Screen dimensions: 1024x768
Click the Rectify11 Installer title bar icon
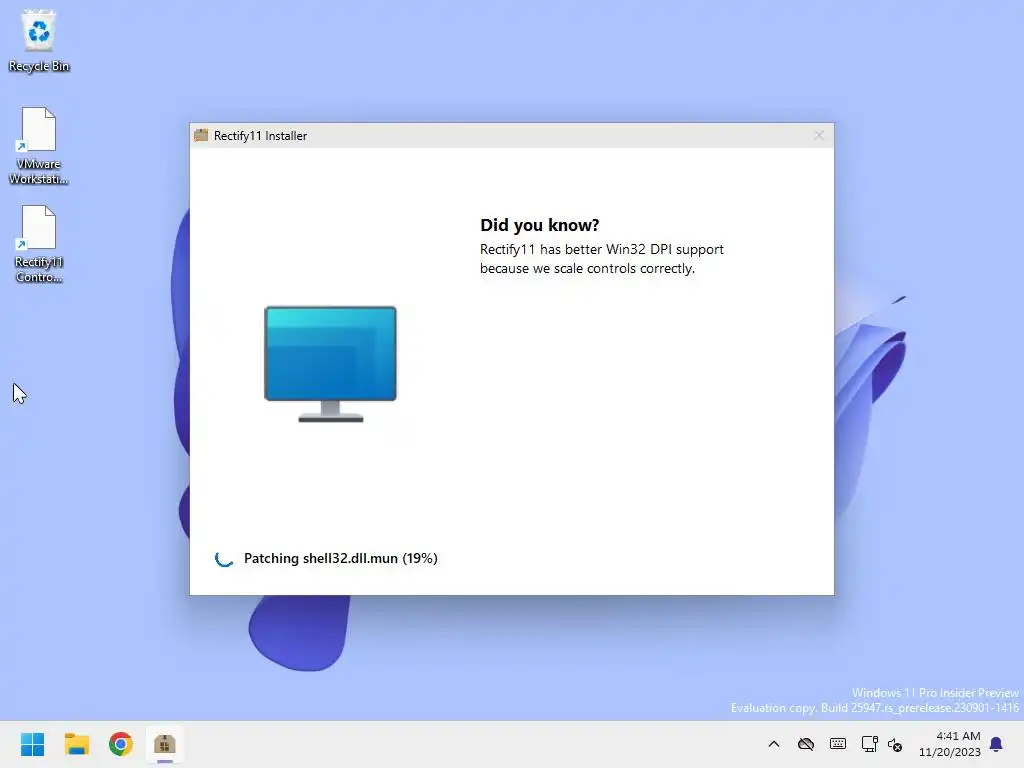pos(201,135)
